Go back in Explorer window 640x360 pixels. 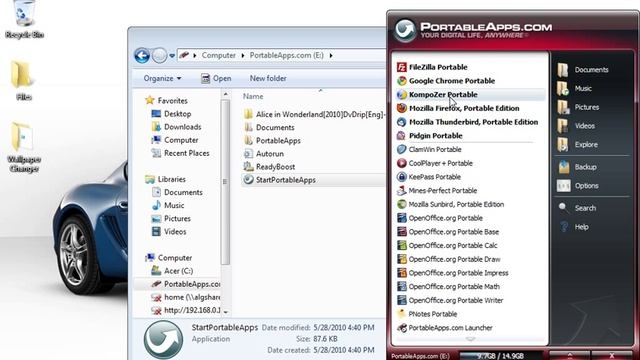click(x=142, y=56)
